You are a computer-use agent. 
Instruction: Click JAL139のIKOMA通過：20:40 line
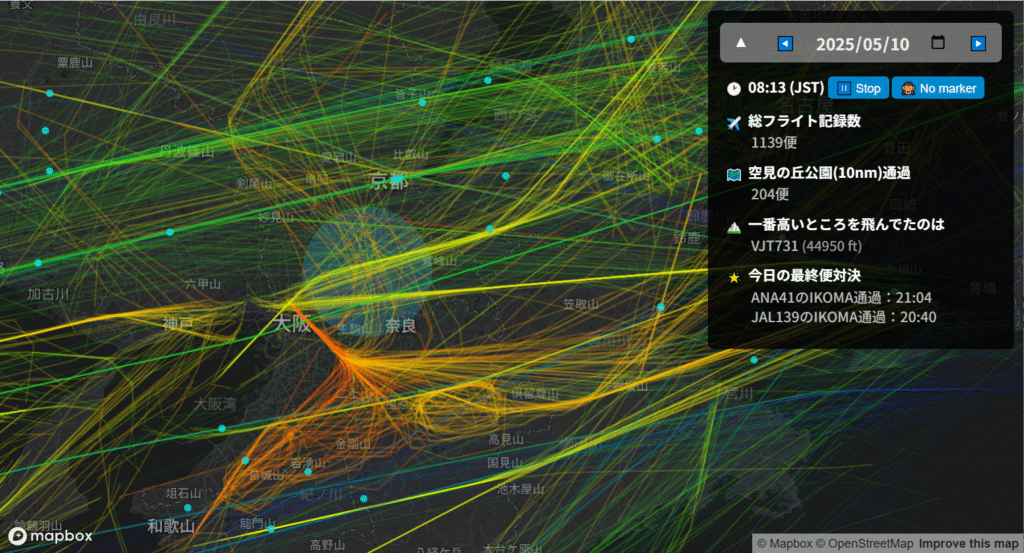tap(844, 317)
